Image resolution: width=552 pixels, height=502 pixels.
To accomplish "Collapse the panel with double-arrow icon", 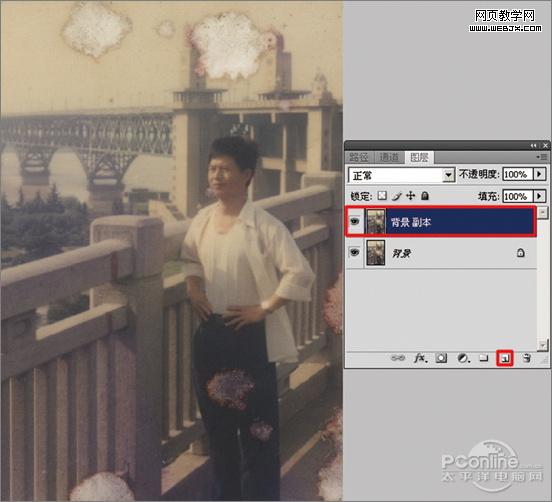I will (x=534, y=145).
